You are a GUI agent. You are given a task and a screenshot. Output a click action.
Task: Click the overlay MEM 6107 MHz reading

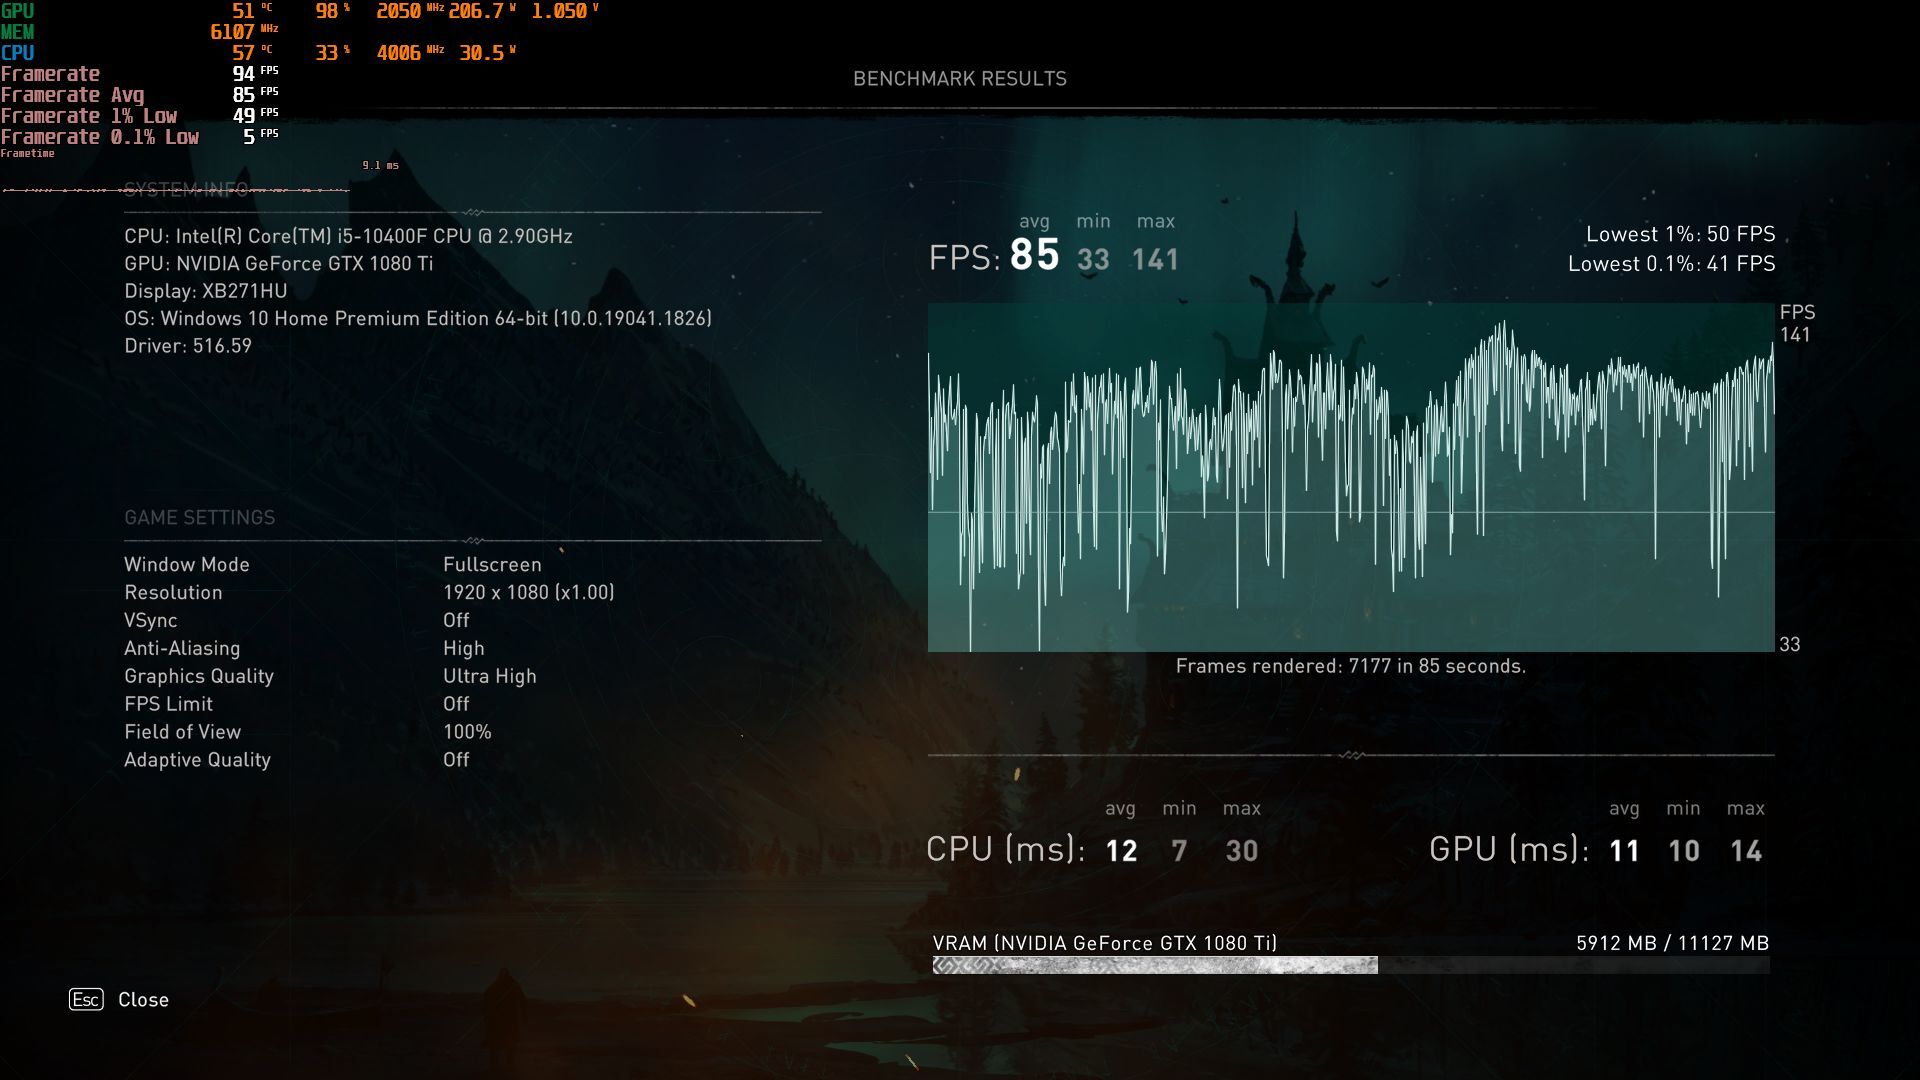tap(244, 32)
